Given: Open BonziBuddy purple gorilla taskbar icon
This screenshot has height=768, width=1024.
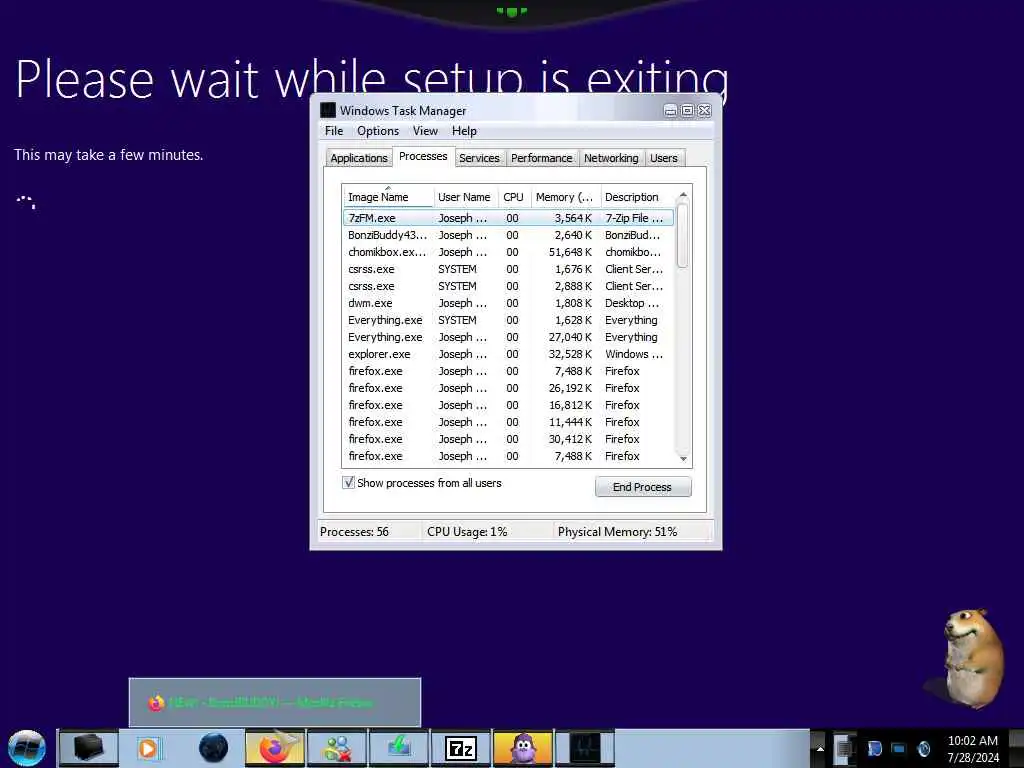Looking at the screenshot, I should click(523, 748).
